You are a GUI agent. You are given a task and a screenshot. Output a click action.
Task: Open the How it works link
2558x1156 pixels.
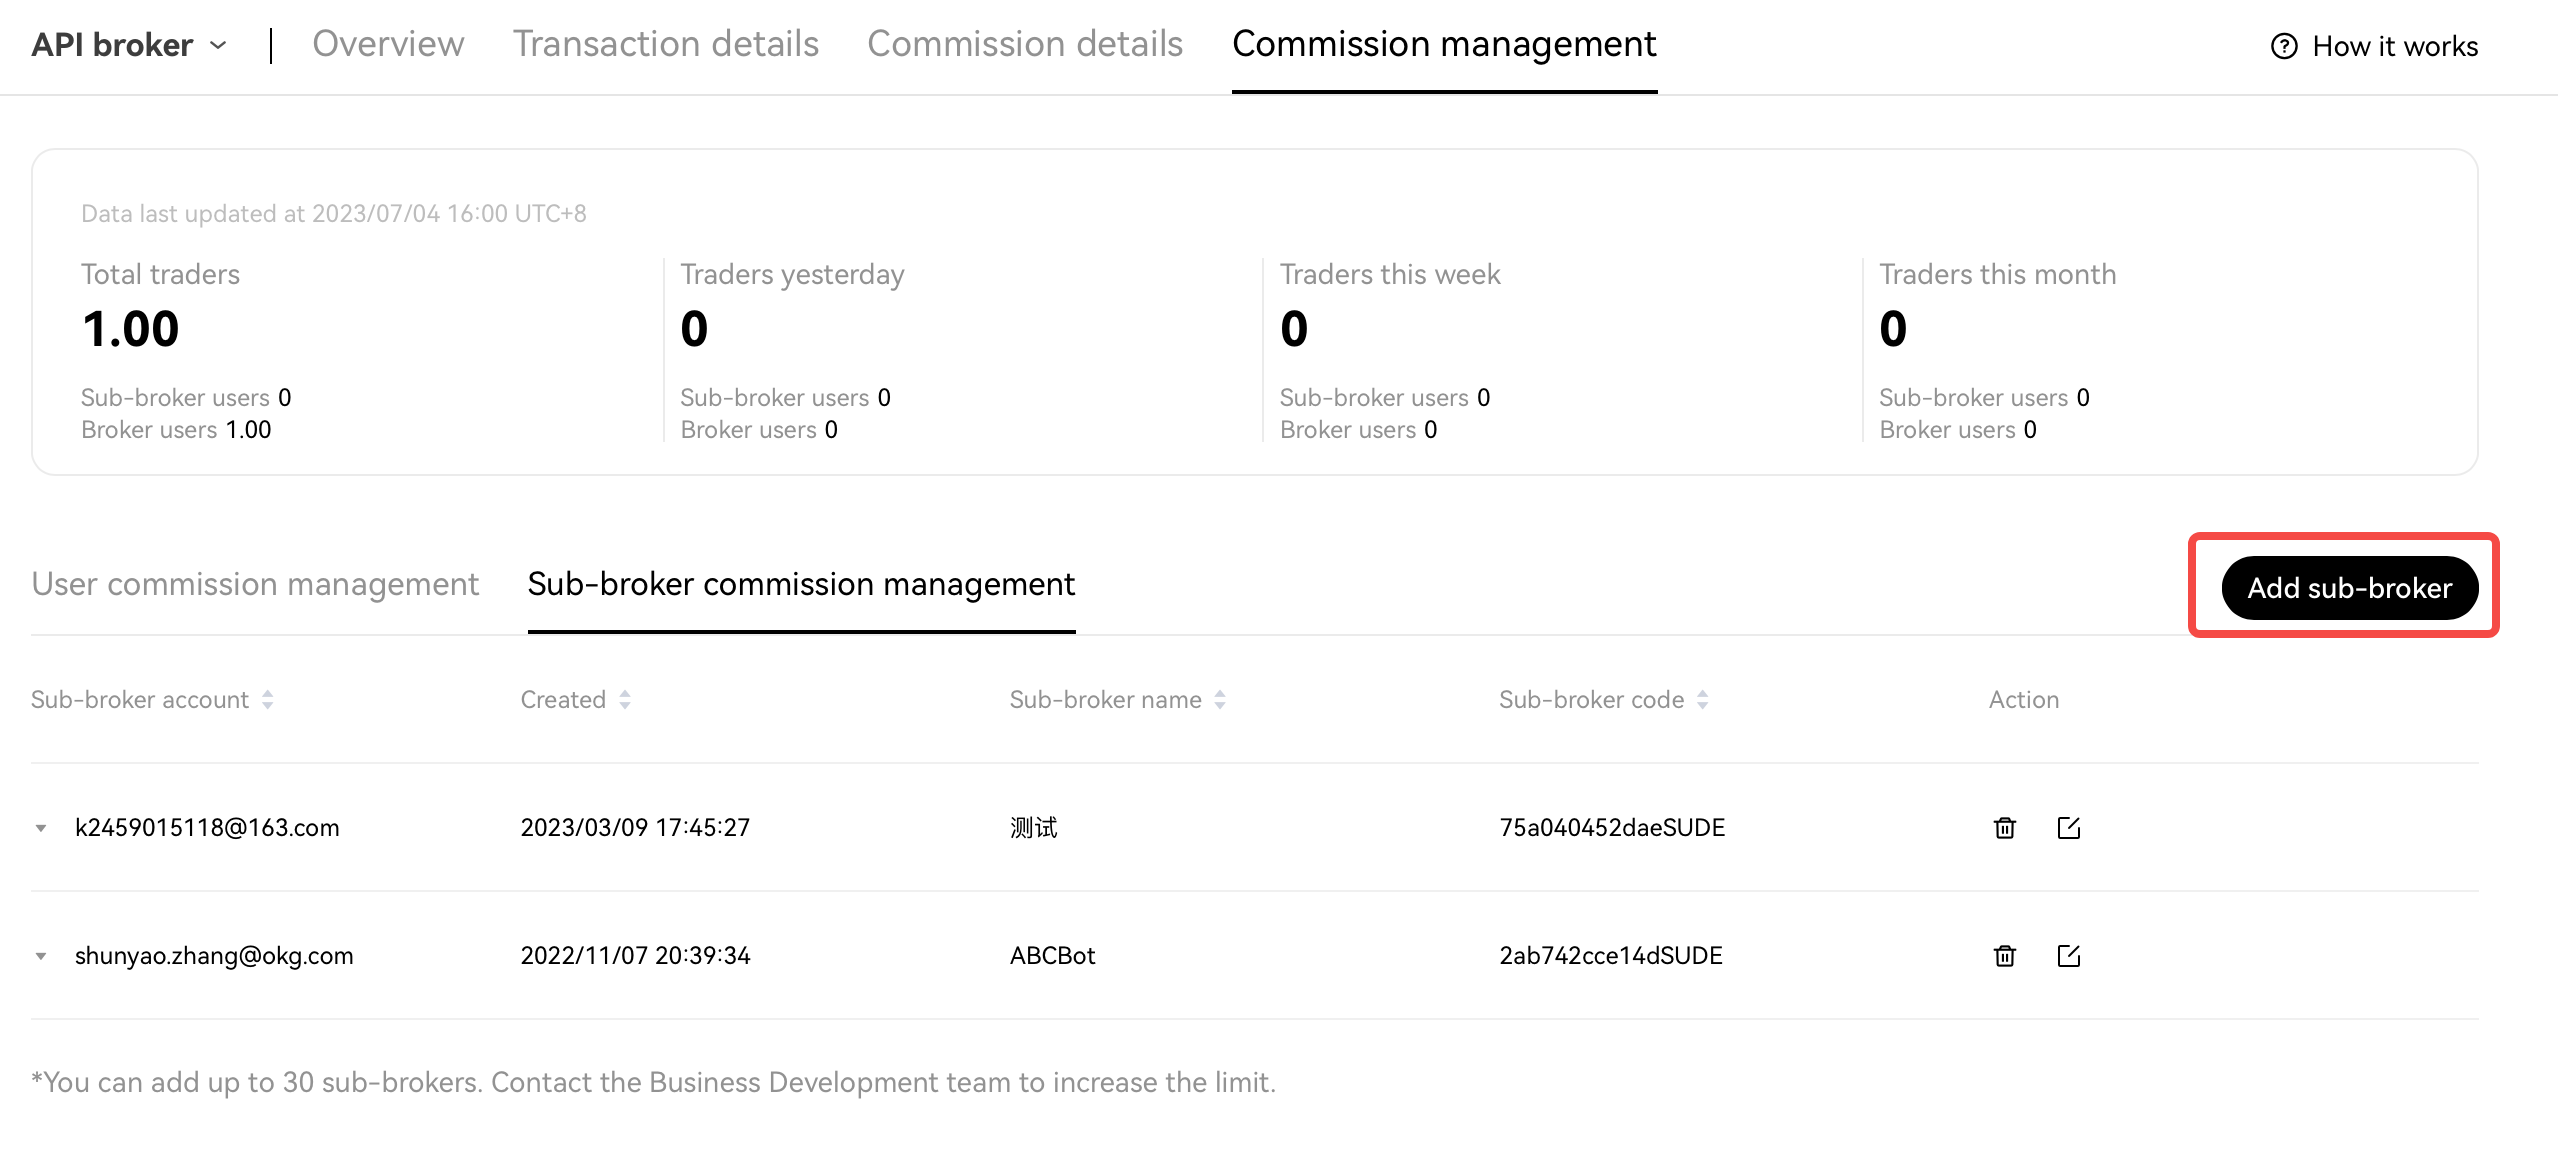2394,46
